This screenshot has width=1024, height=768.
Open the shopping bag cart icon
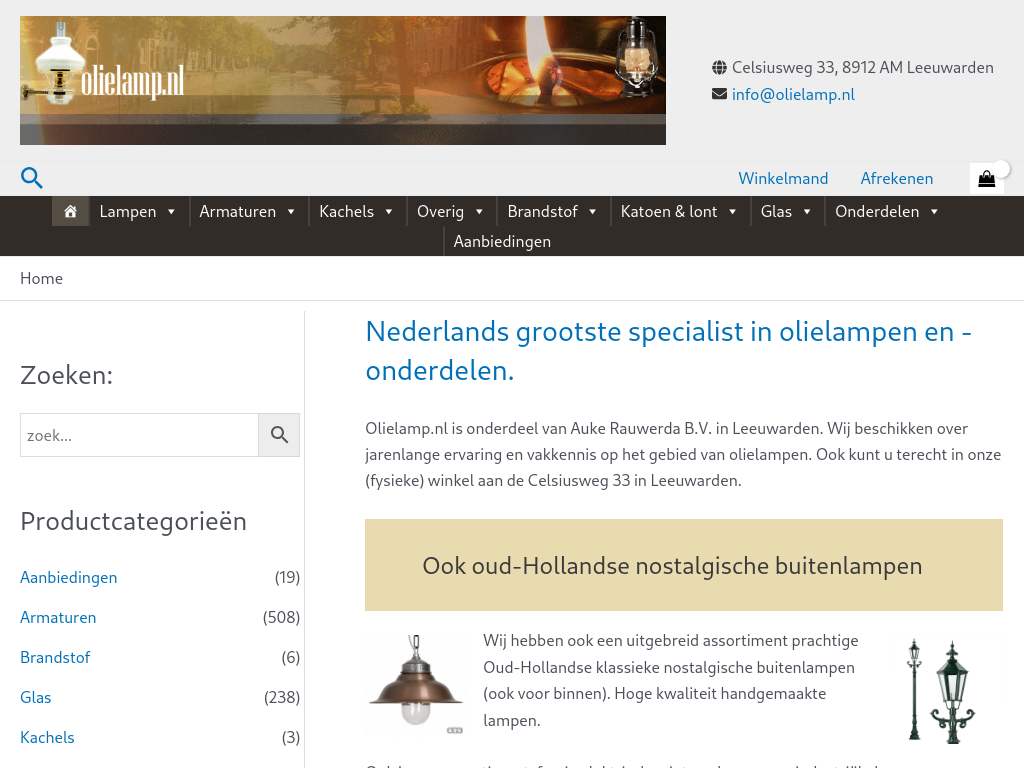point(986,179)
